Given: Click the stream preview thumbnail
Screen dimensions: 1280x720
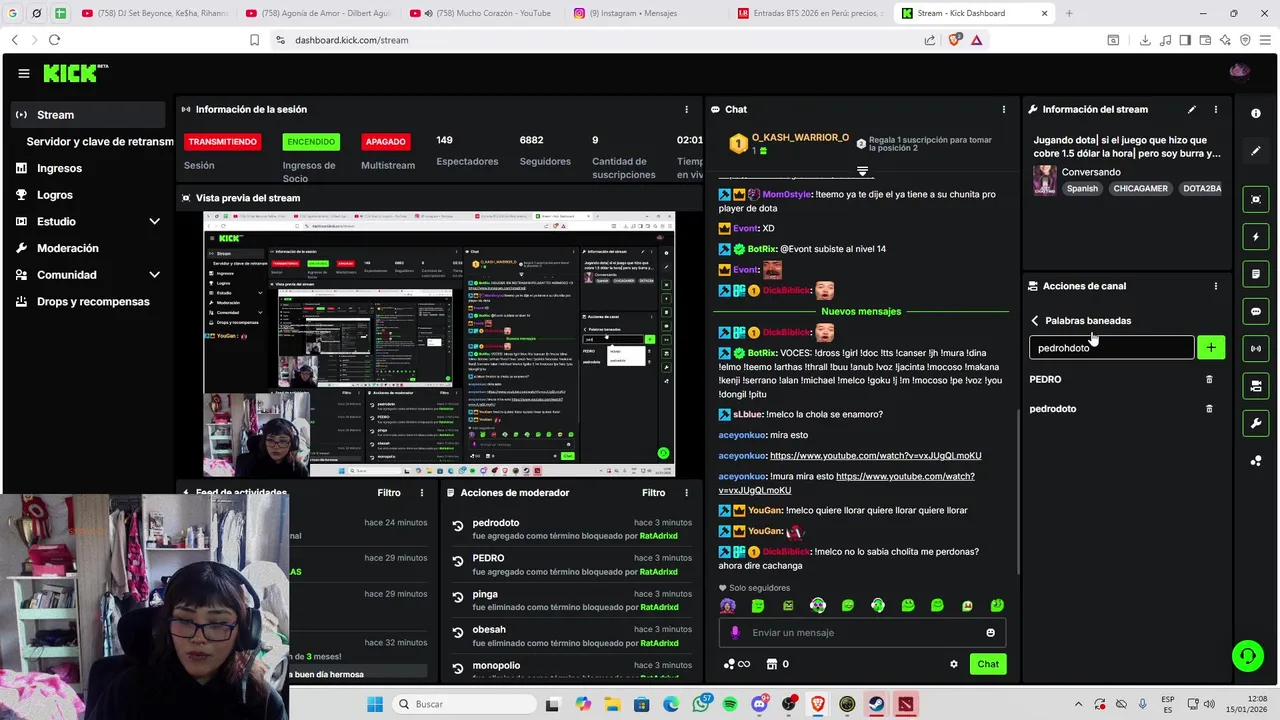Looking at the screenshot, I should coord(439,344).
